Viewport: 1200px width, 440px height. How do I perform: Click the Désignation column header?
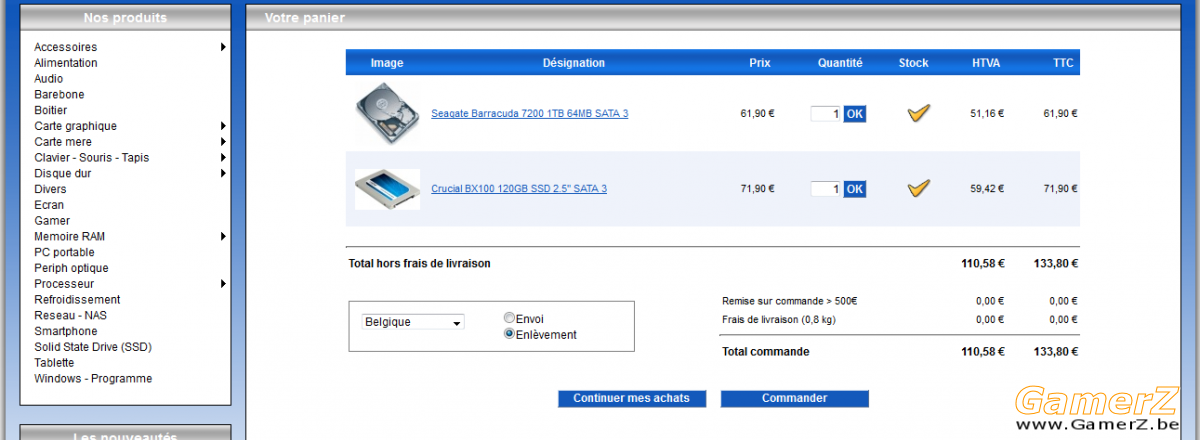coord(574,63)
